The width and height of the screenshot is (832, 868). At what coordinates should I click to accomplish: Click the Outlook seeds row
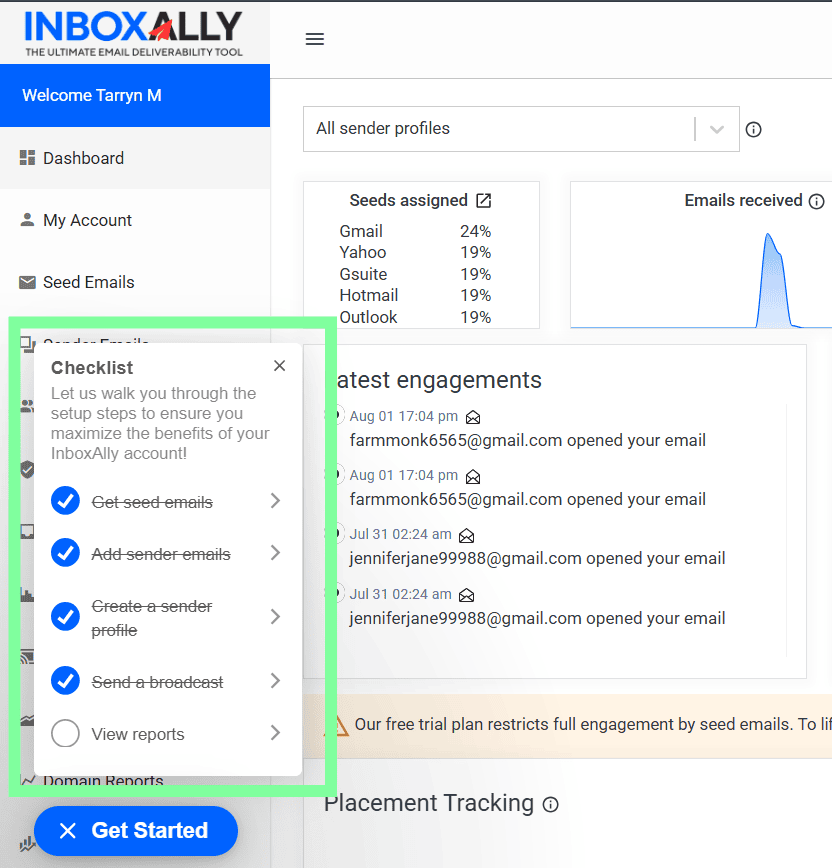click(x=415, y=317)
